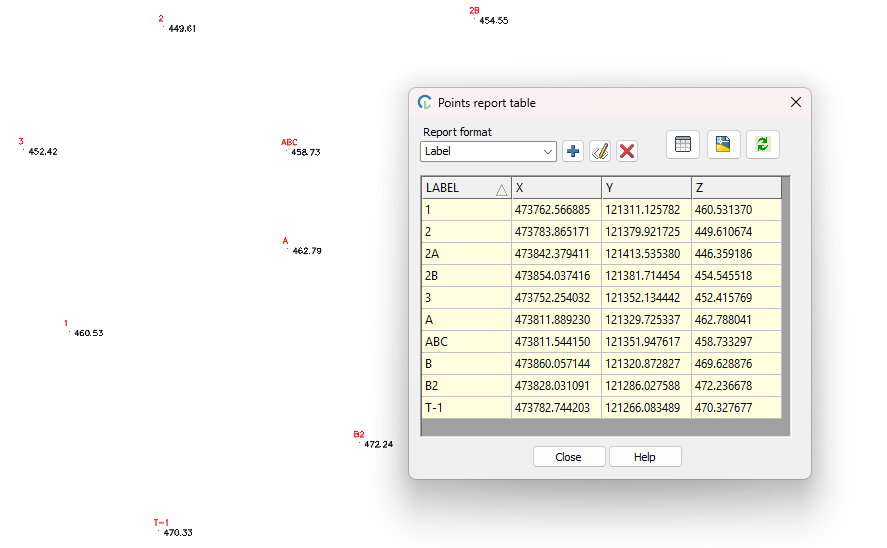Click the table grid icon button

pyautogui.click(x=683, y=144)
